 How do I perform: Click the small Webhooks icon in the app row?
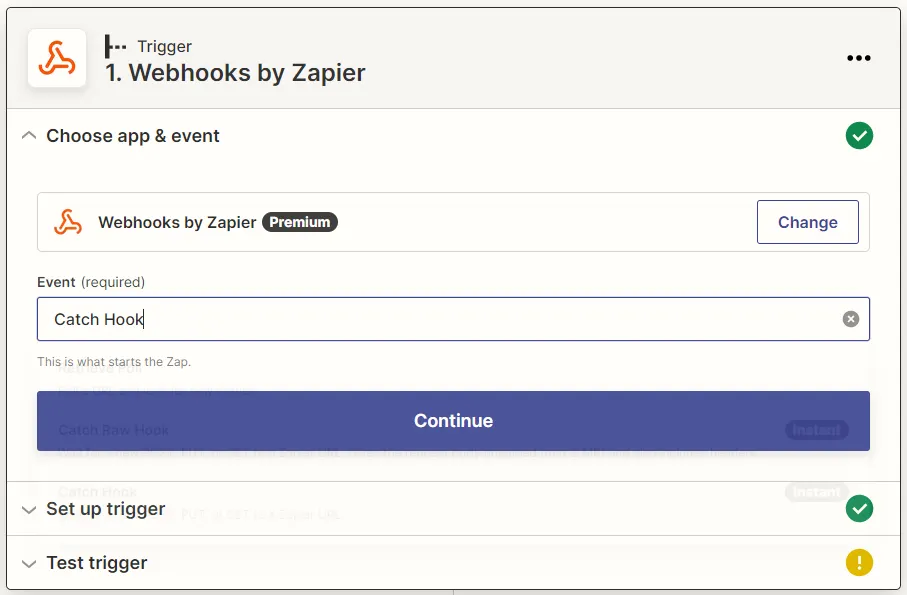tap(68, 222)
